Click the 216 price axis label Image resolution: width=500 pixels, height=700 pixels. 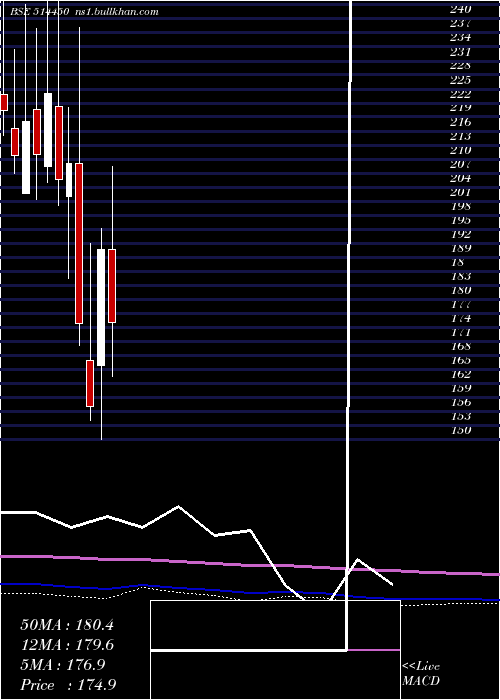(x=460, y=122)
